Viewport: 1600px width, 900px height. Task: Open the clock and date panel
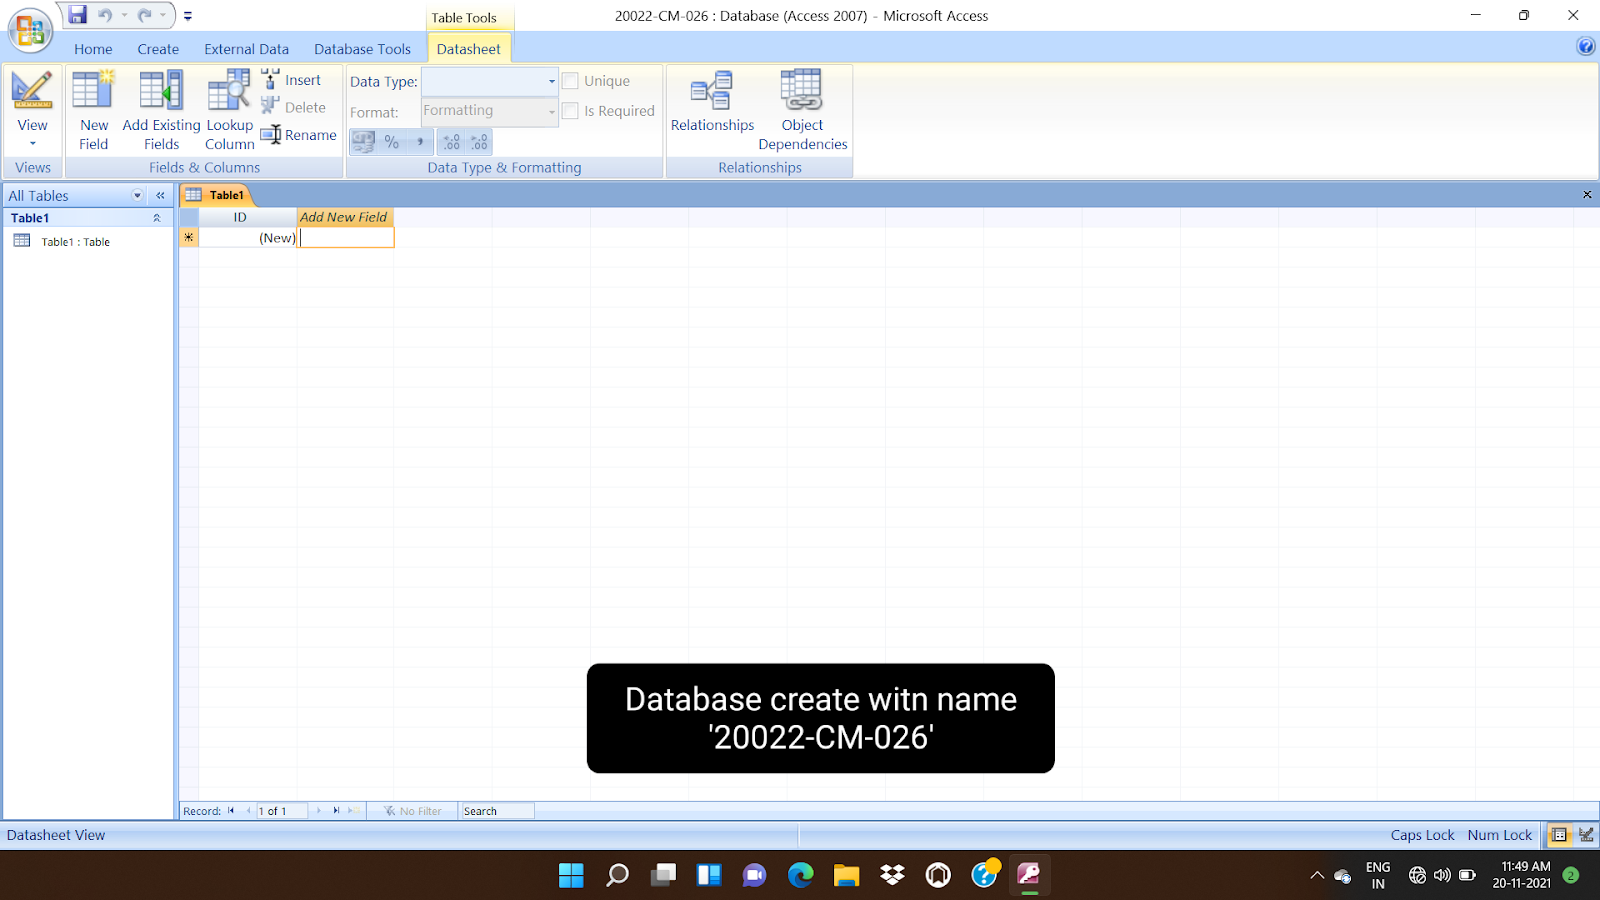pyautogui.click(x=1522, y=875)
